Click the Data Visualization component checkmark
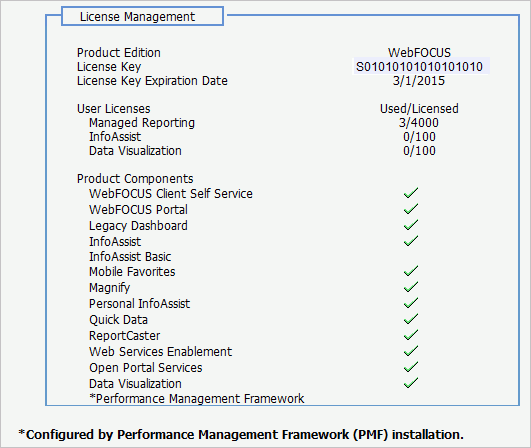 411,383
